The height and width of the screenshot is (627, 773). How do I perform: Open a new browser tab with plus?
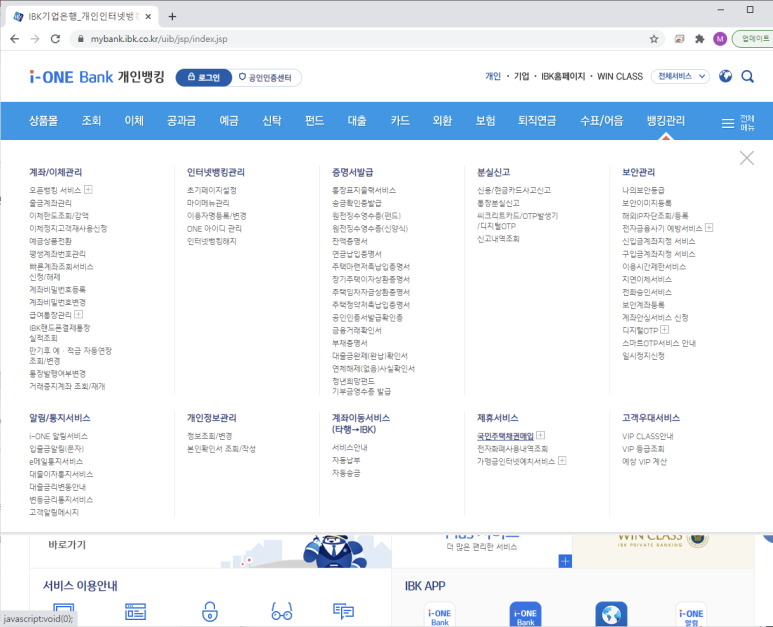tap(172, 17)
